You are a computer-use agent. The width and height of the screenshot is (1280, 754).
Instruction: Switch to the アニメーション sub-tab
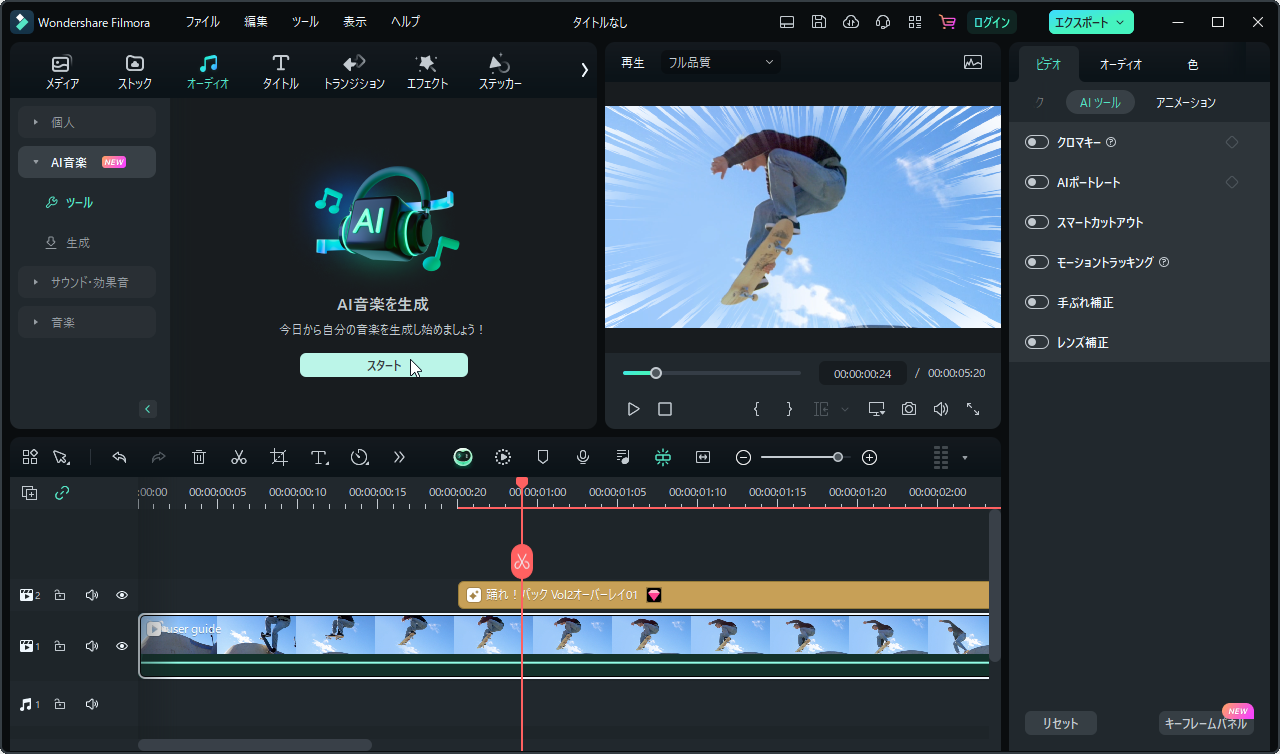[1186, 102]
